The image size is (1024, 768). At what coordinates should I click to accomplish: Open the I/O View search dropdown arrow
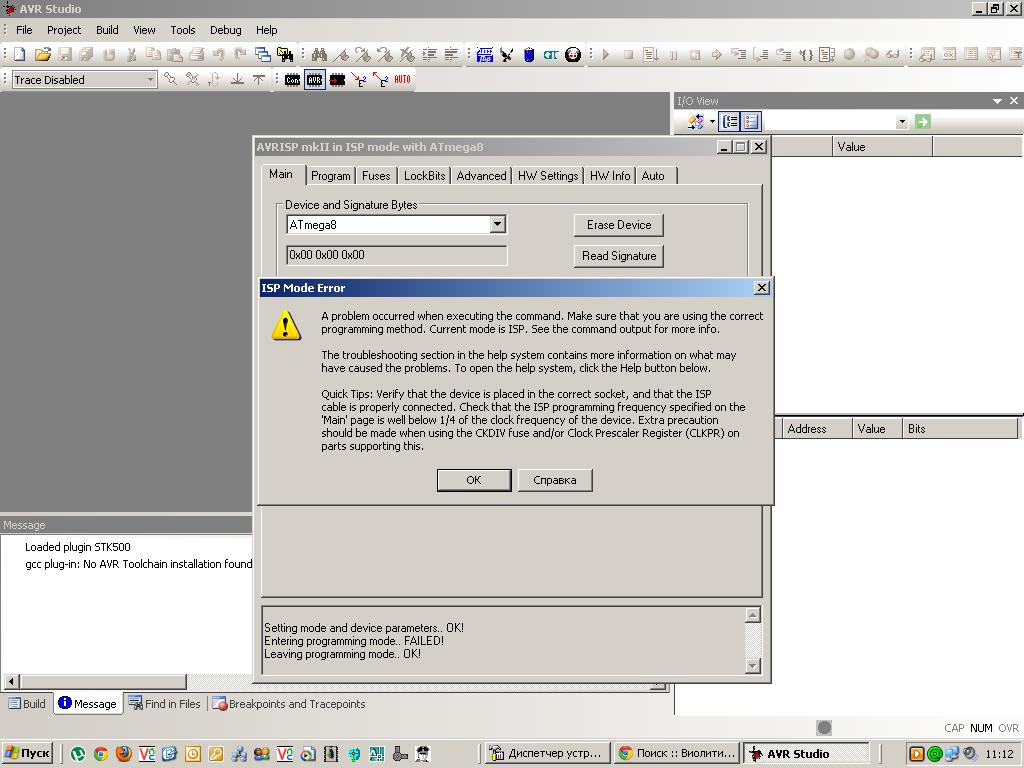point(902,122)
